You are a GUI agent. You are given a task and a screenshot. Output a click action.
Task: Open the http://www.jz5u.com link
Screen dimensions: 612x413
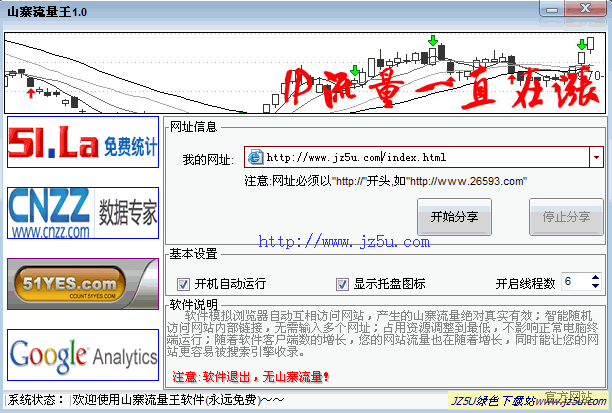[344, 242]
